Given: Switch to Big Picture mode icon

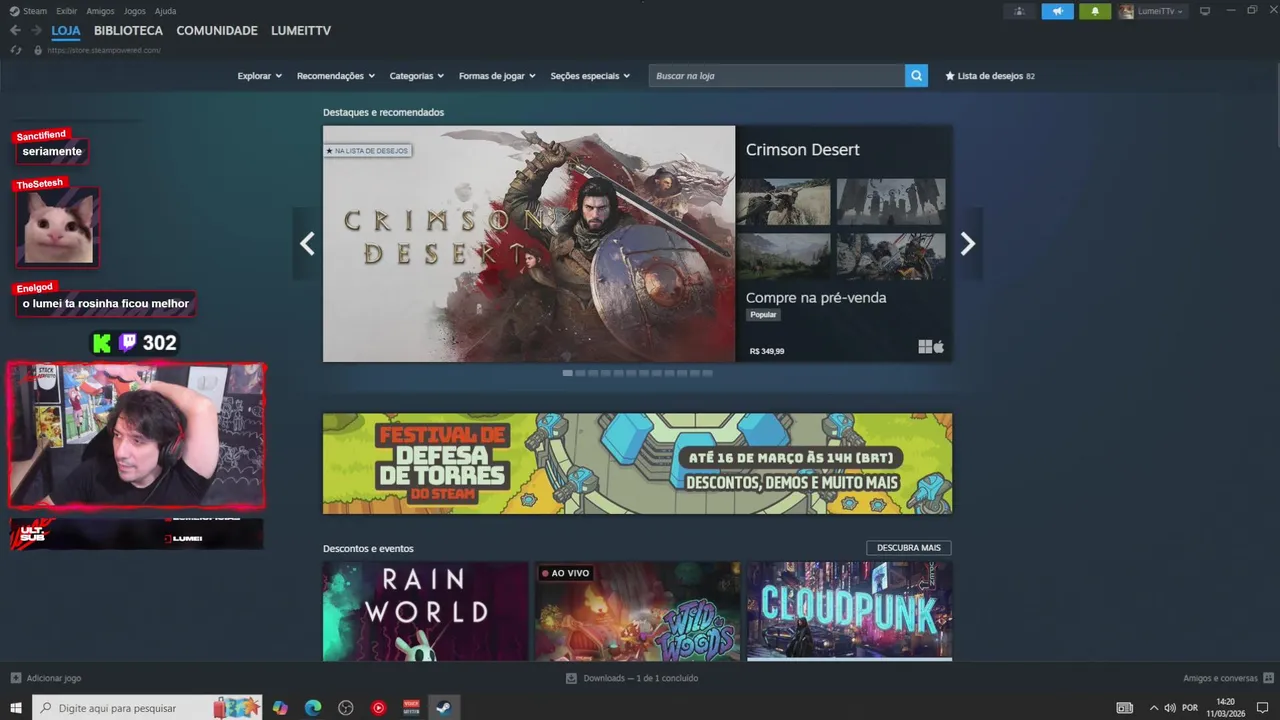Looking at the screenshot, I should coord(1205,11).
